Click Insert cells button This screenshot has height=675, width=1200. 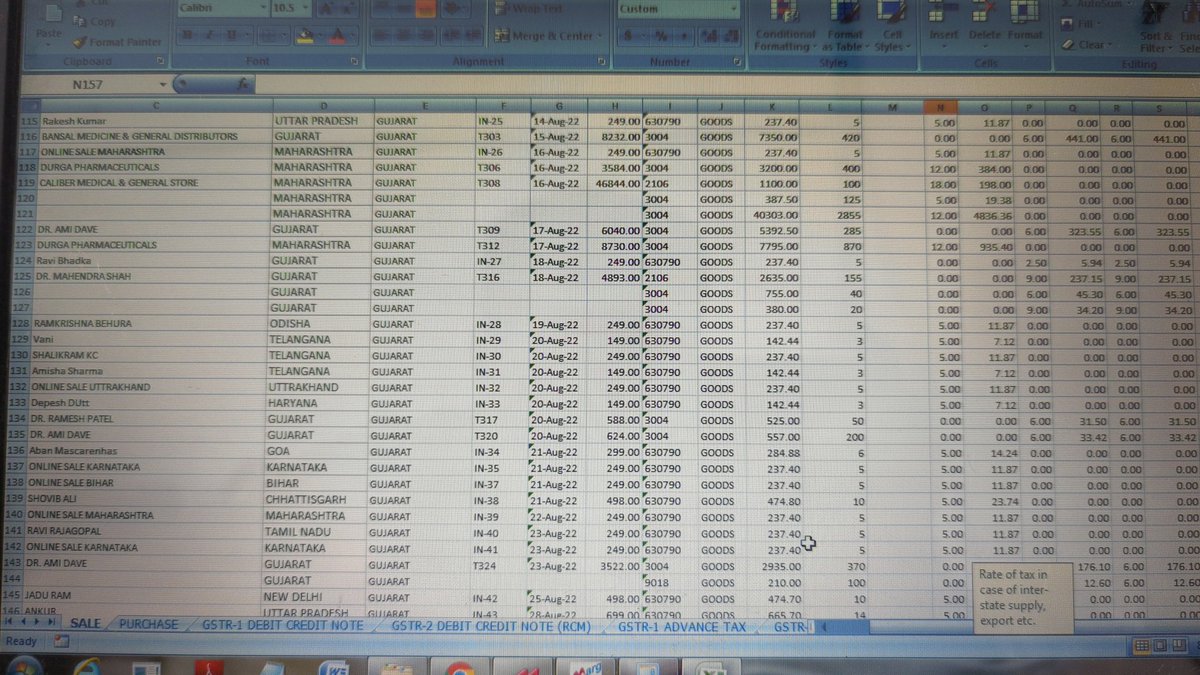(x=943, y=23)
